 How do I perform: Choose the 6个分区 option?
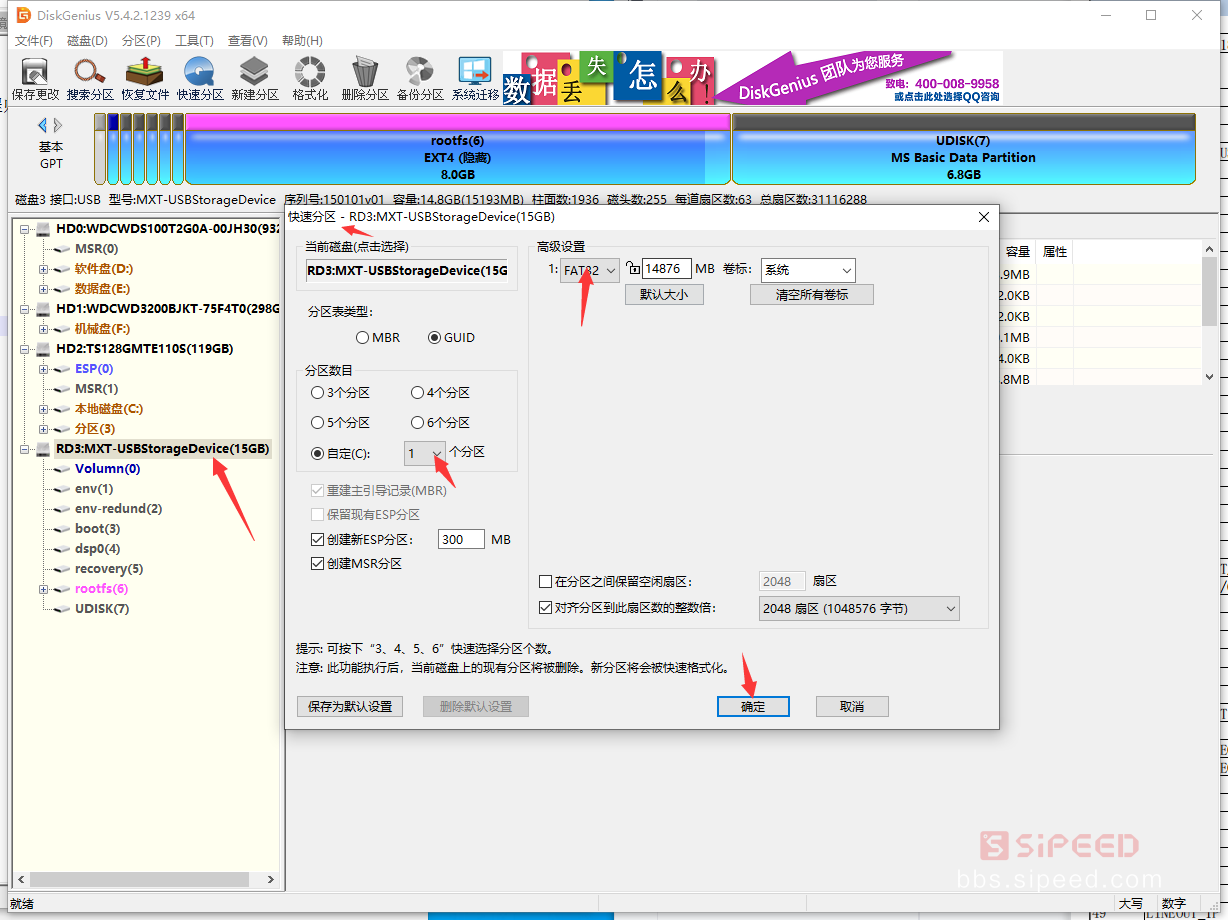(x=440, y=423)
